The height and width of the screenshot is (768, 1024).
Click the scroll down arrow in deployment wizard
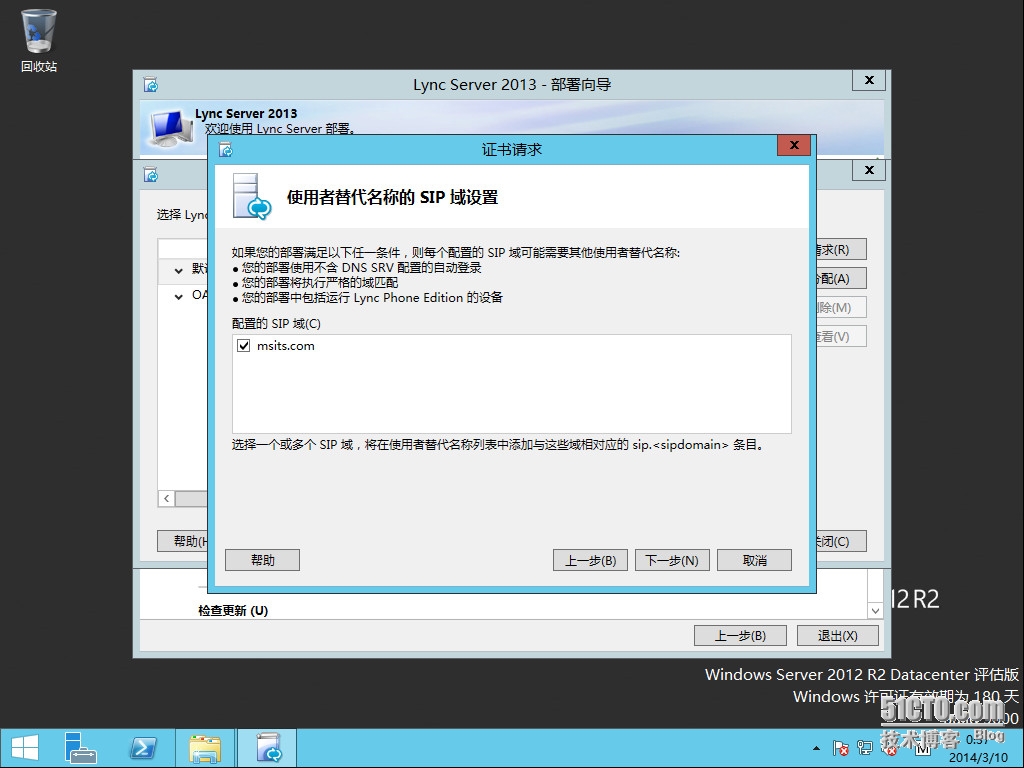coord(875,611)
